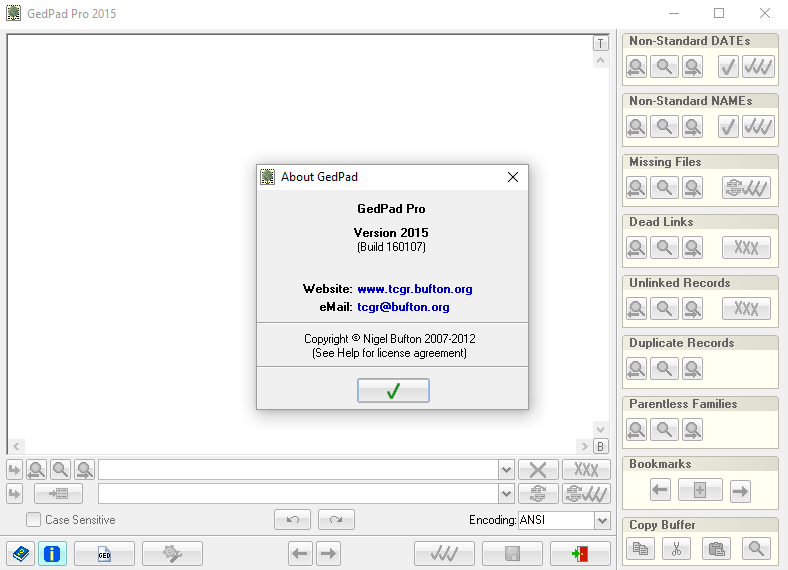The width and height of the screenshot is (788, 570).
Task: Find Non-Standard DATEs with magnifier icon
Action: pyautogui.click(x=664, y=67)
